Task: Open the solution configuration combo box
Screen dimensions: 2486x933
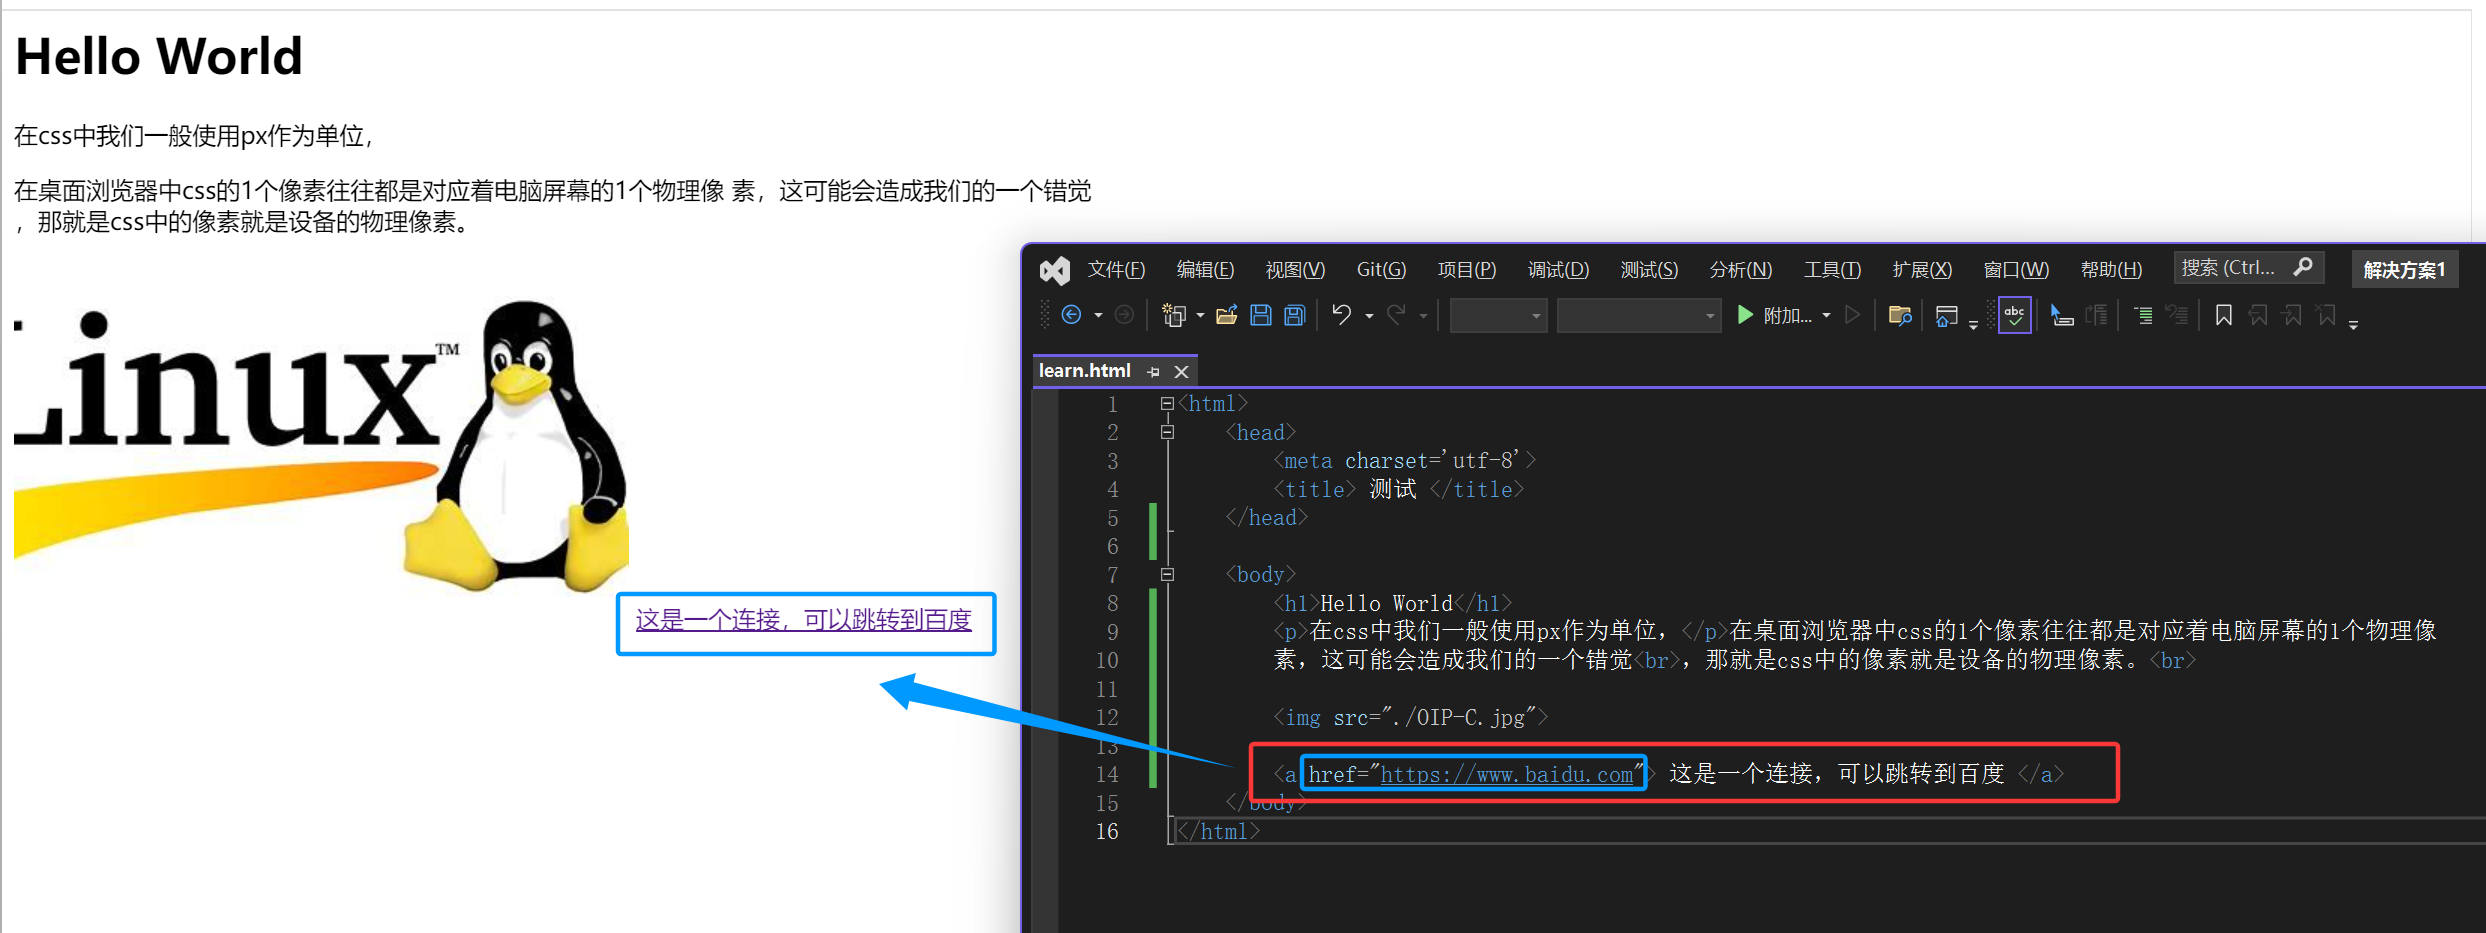Action: click(1498, 316)
